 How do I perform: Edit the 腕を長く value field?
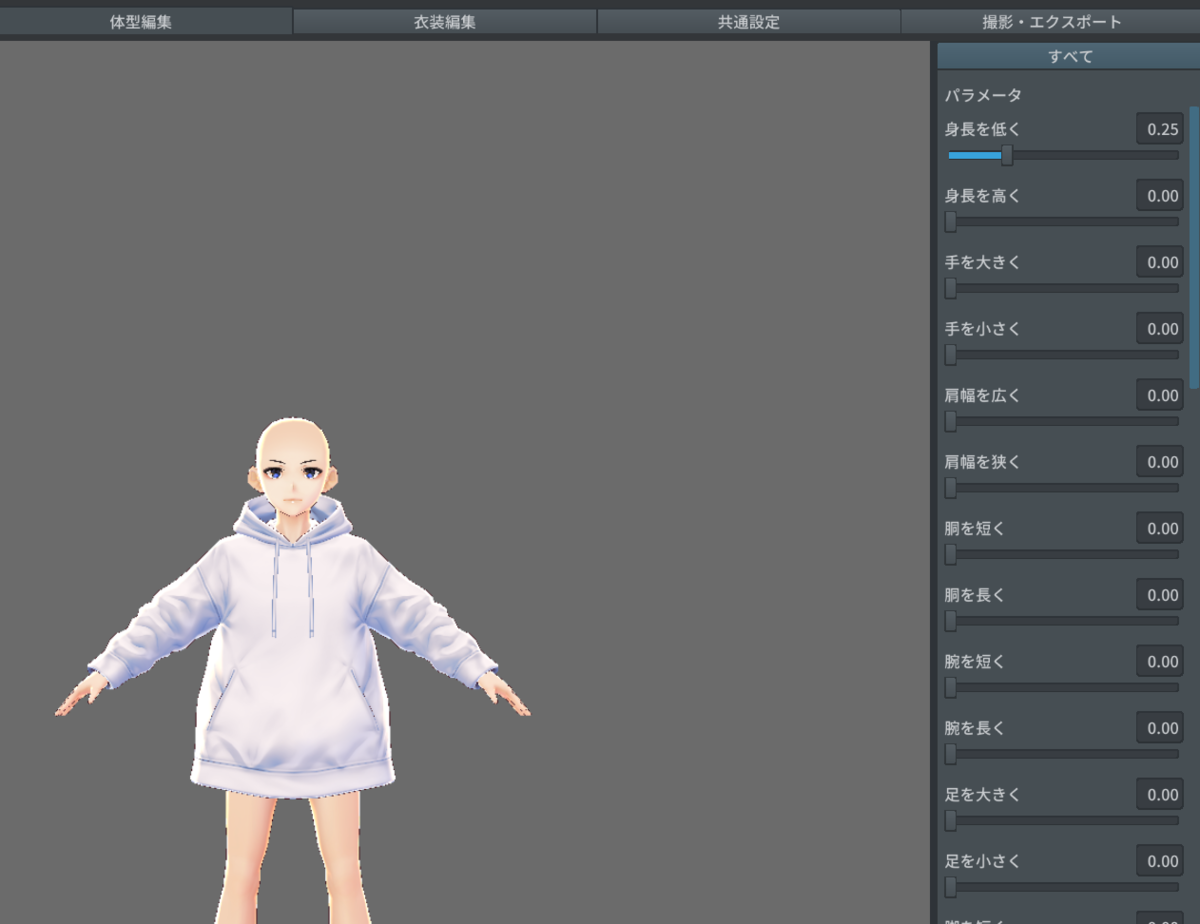1160,728
